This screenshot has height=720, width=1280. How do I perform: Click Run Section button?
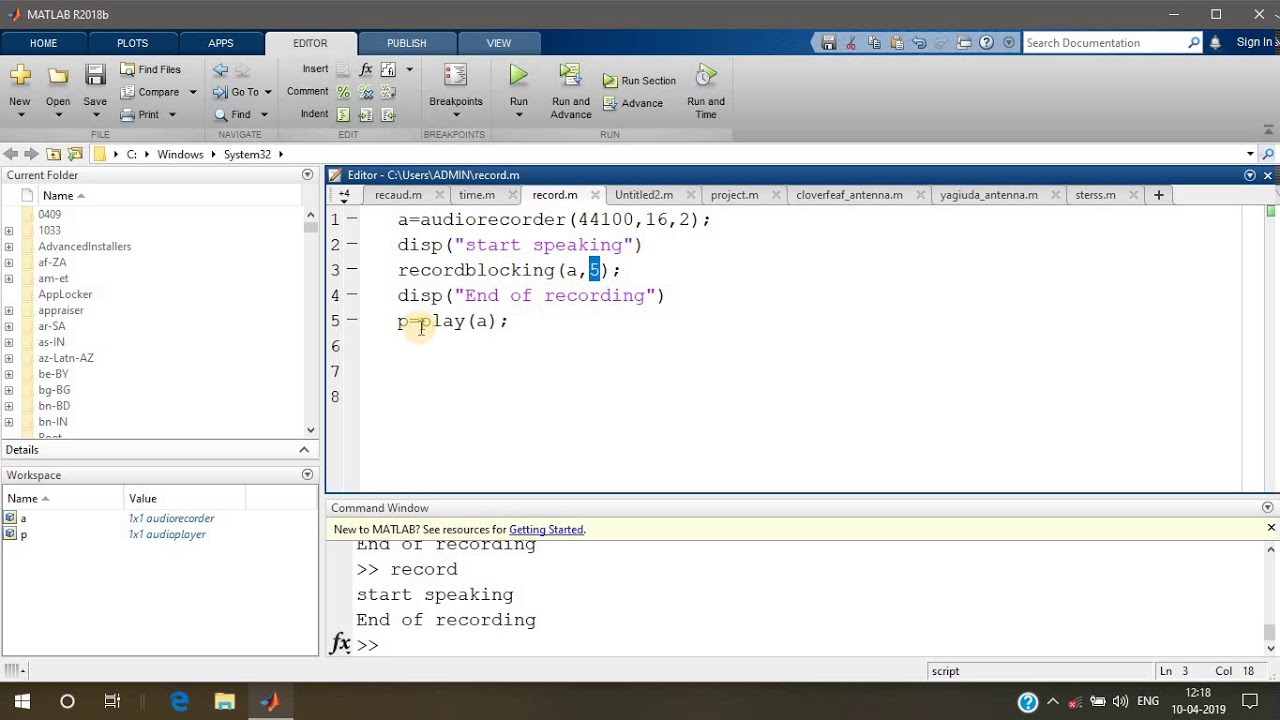pyautogui.click(x=640, y=81)
